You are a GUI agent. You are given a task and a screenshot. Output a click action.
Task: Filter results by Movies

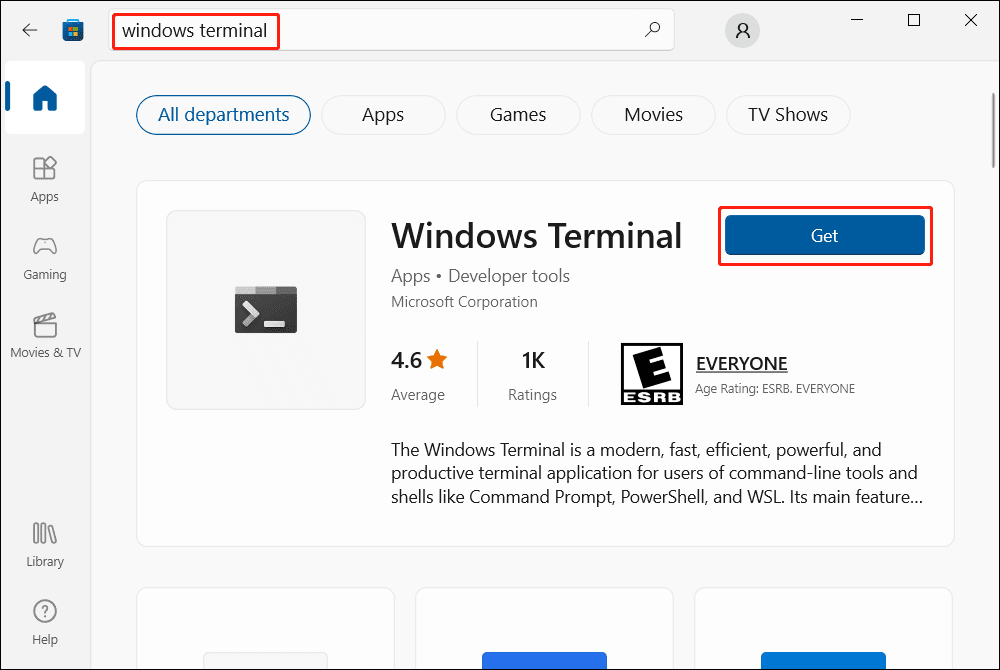(x=653, y=115)
